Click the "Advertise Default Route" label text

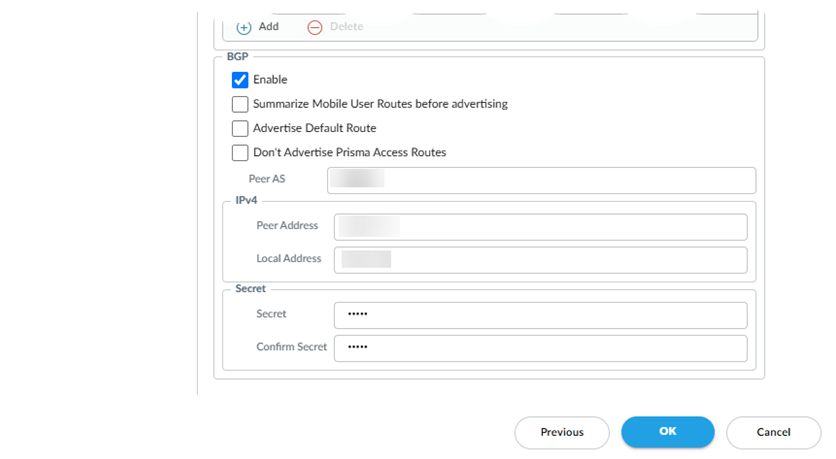pyautogui.click(x=315, y=128)
